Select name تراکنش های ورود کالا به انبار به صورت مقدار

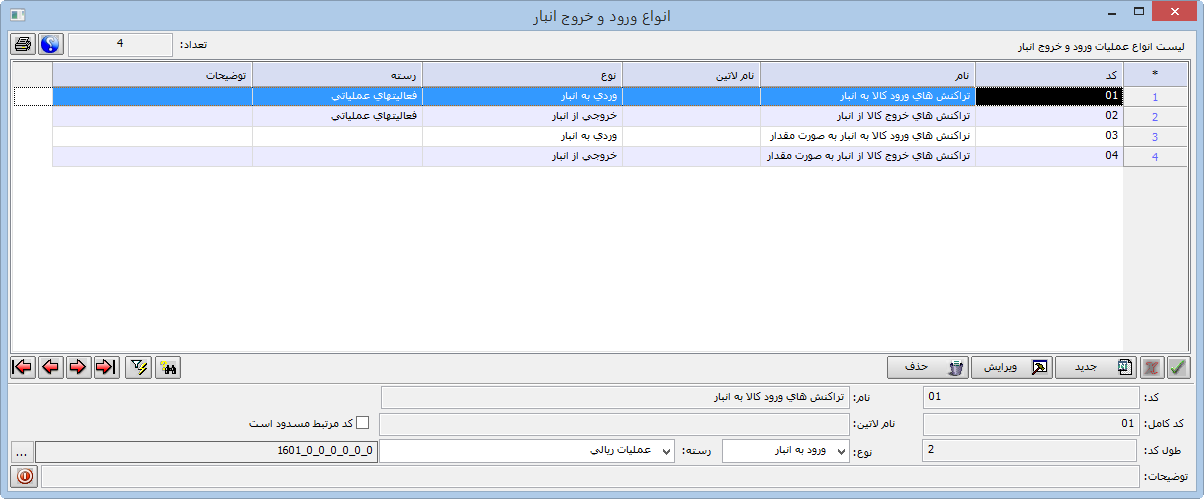868,136
